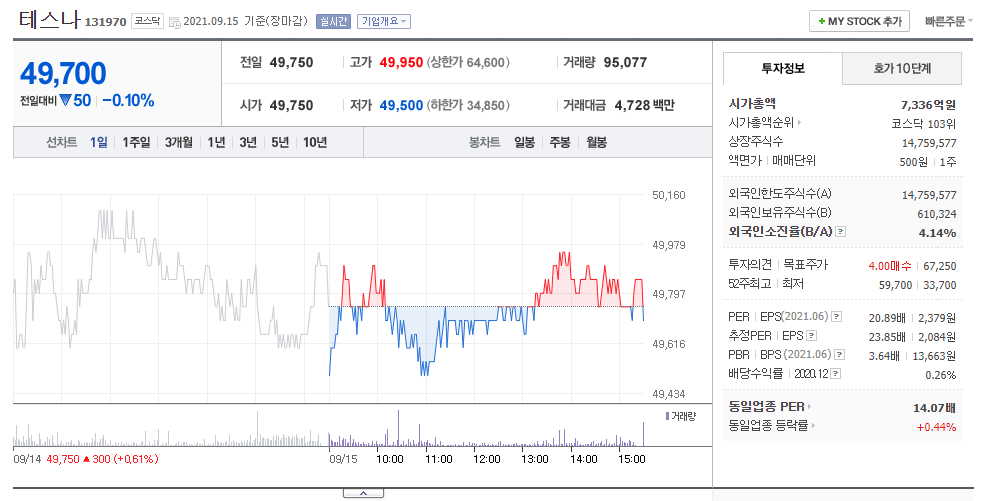
Task: Select the 1일 line chart period
Action: pos(99,143)
